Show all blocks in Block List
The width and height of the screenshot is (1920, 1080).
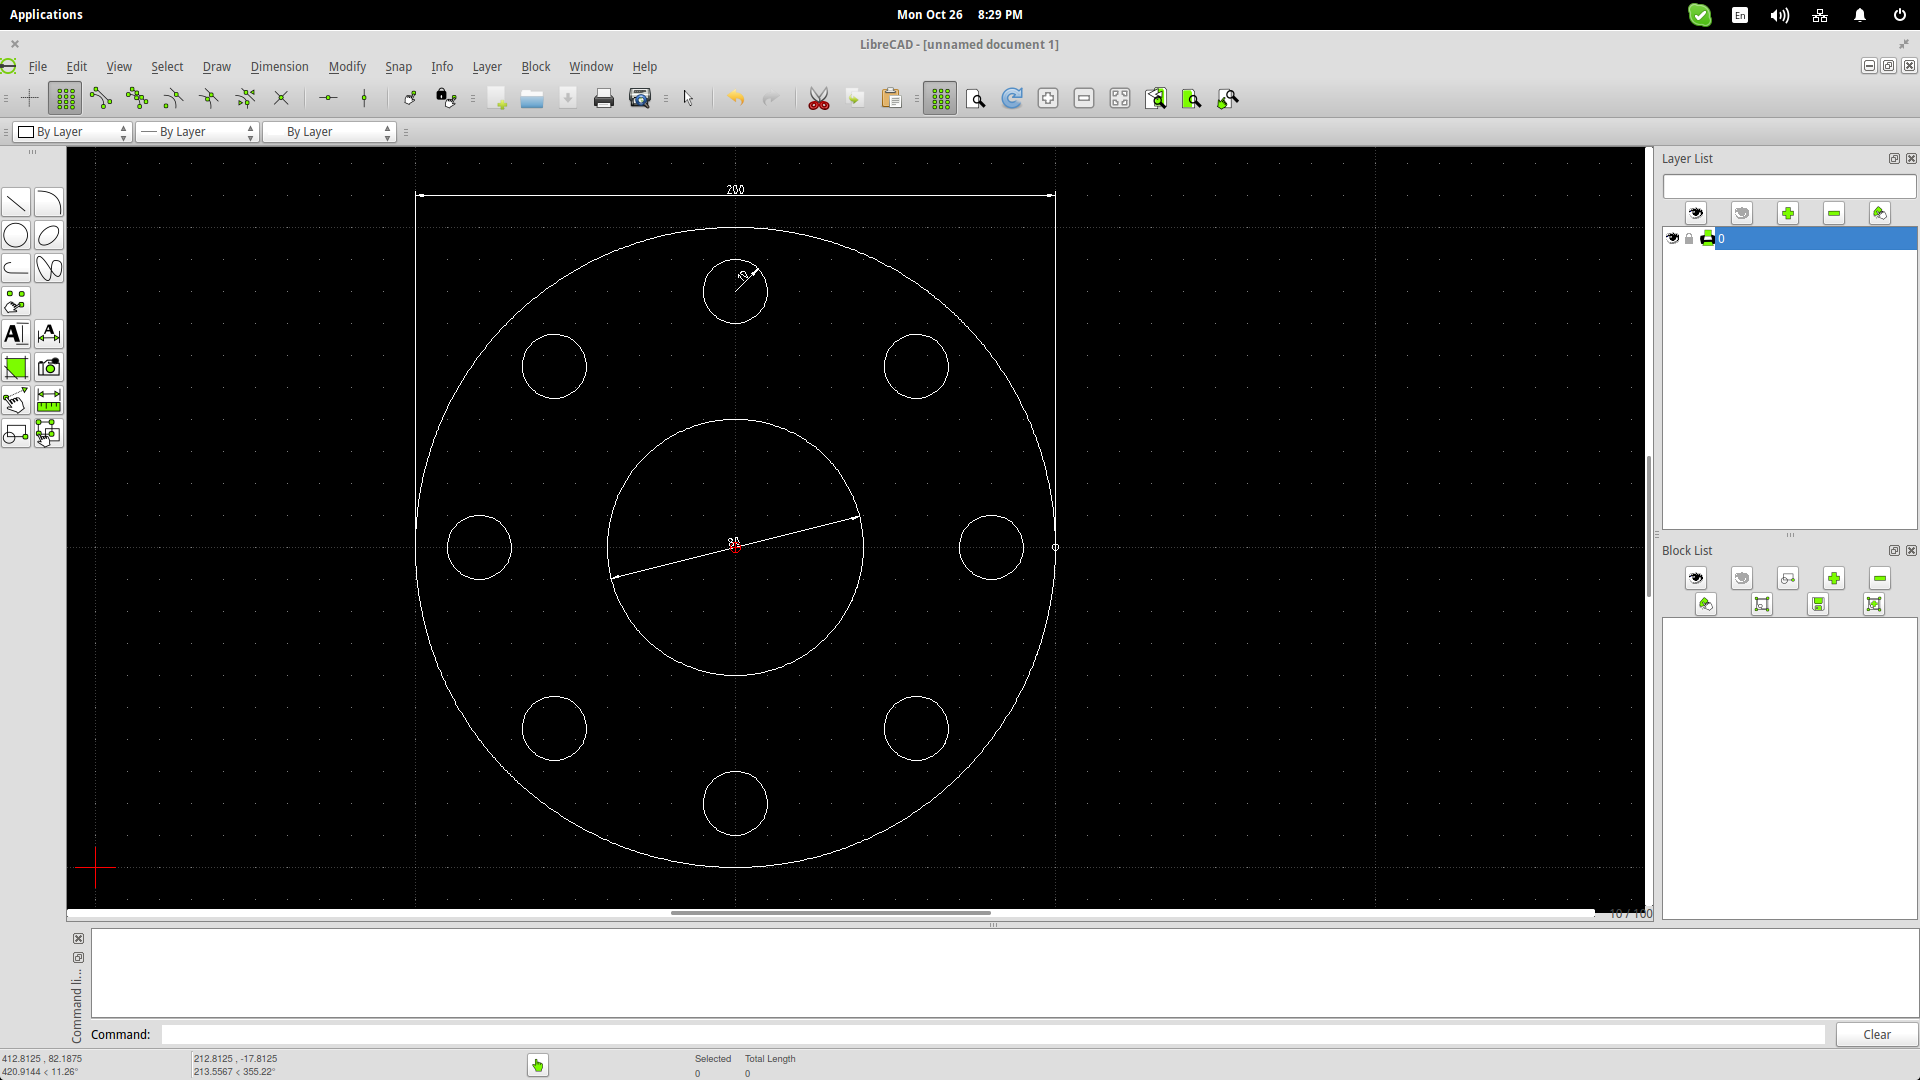click(x=1696, y=578)
